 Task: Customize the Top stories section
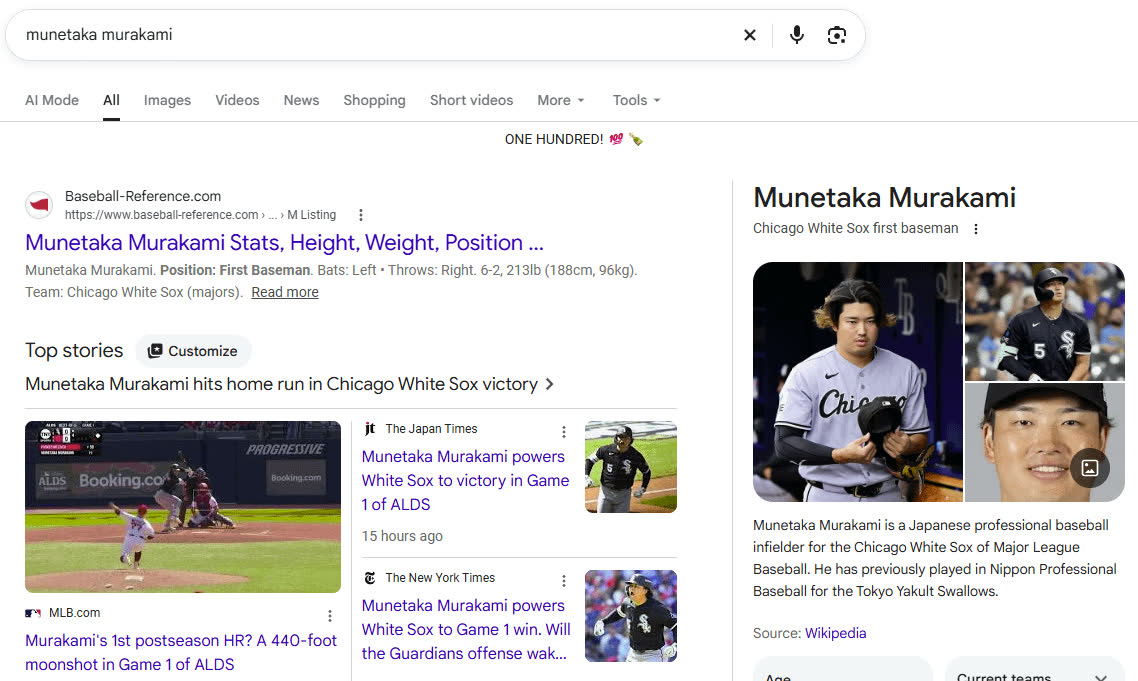(x=193, y=351)
